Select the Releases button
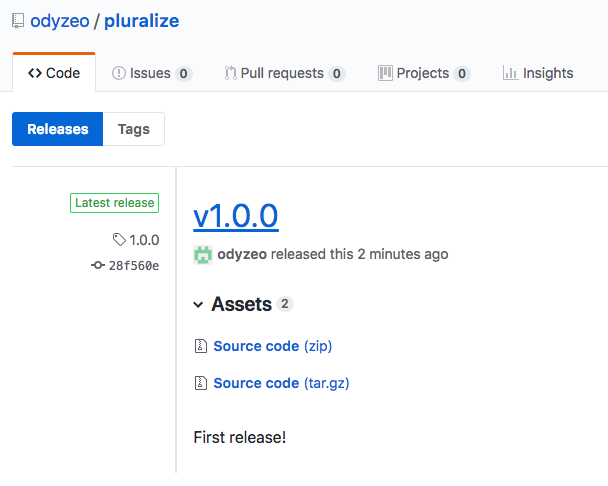The image size is (608, 486). click(x=57, y=129)
